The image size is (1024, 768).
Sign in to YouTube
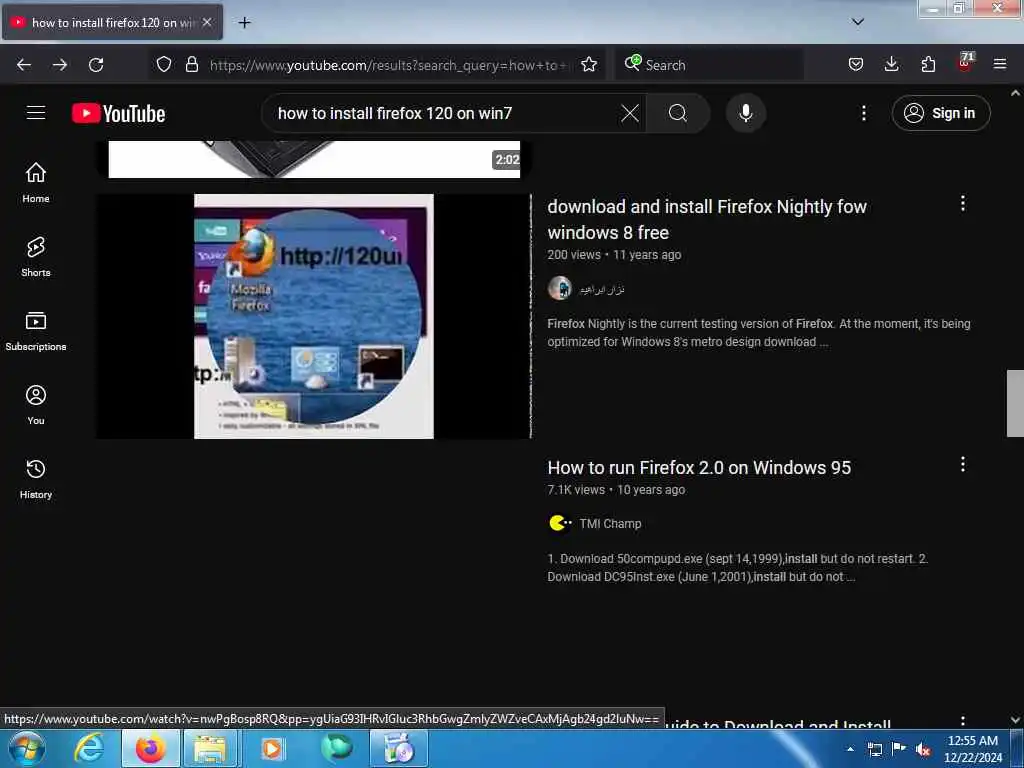(x=941, y=113)
